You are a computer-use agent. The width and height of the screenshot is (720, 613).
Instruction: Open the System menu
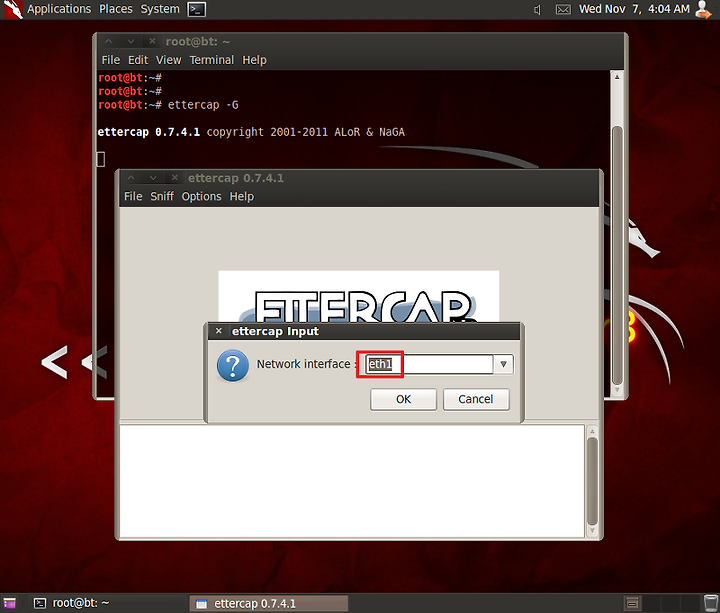click(160, 9)
